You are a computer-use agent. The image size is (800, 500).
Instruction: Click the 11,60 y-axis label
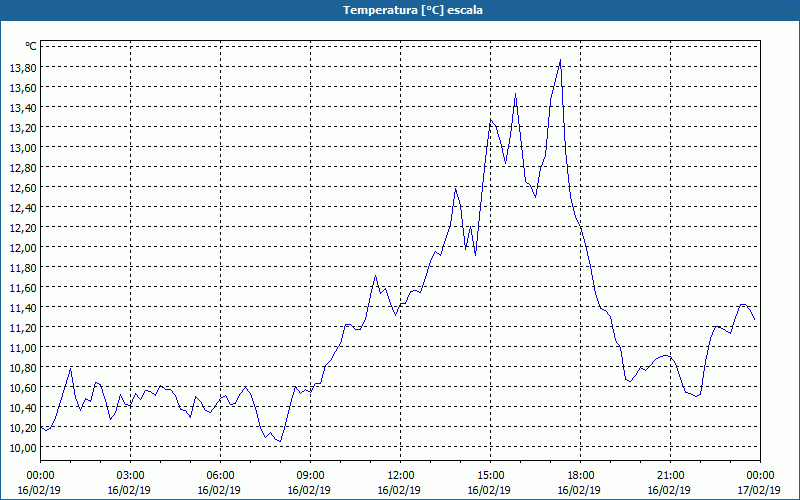coord(23,287)
